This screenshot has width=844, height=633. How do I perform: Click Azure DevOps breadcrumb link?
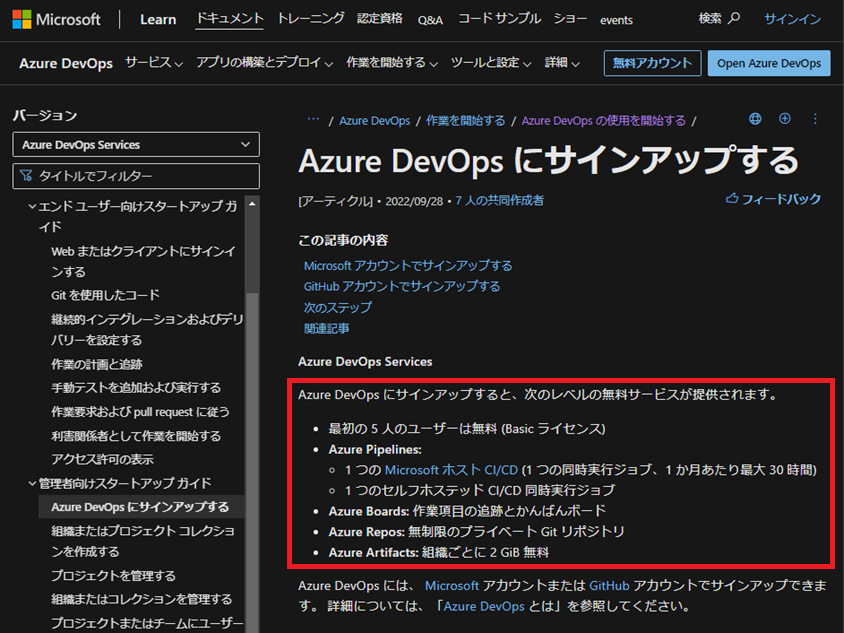[375, 121]
